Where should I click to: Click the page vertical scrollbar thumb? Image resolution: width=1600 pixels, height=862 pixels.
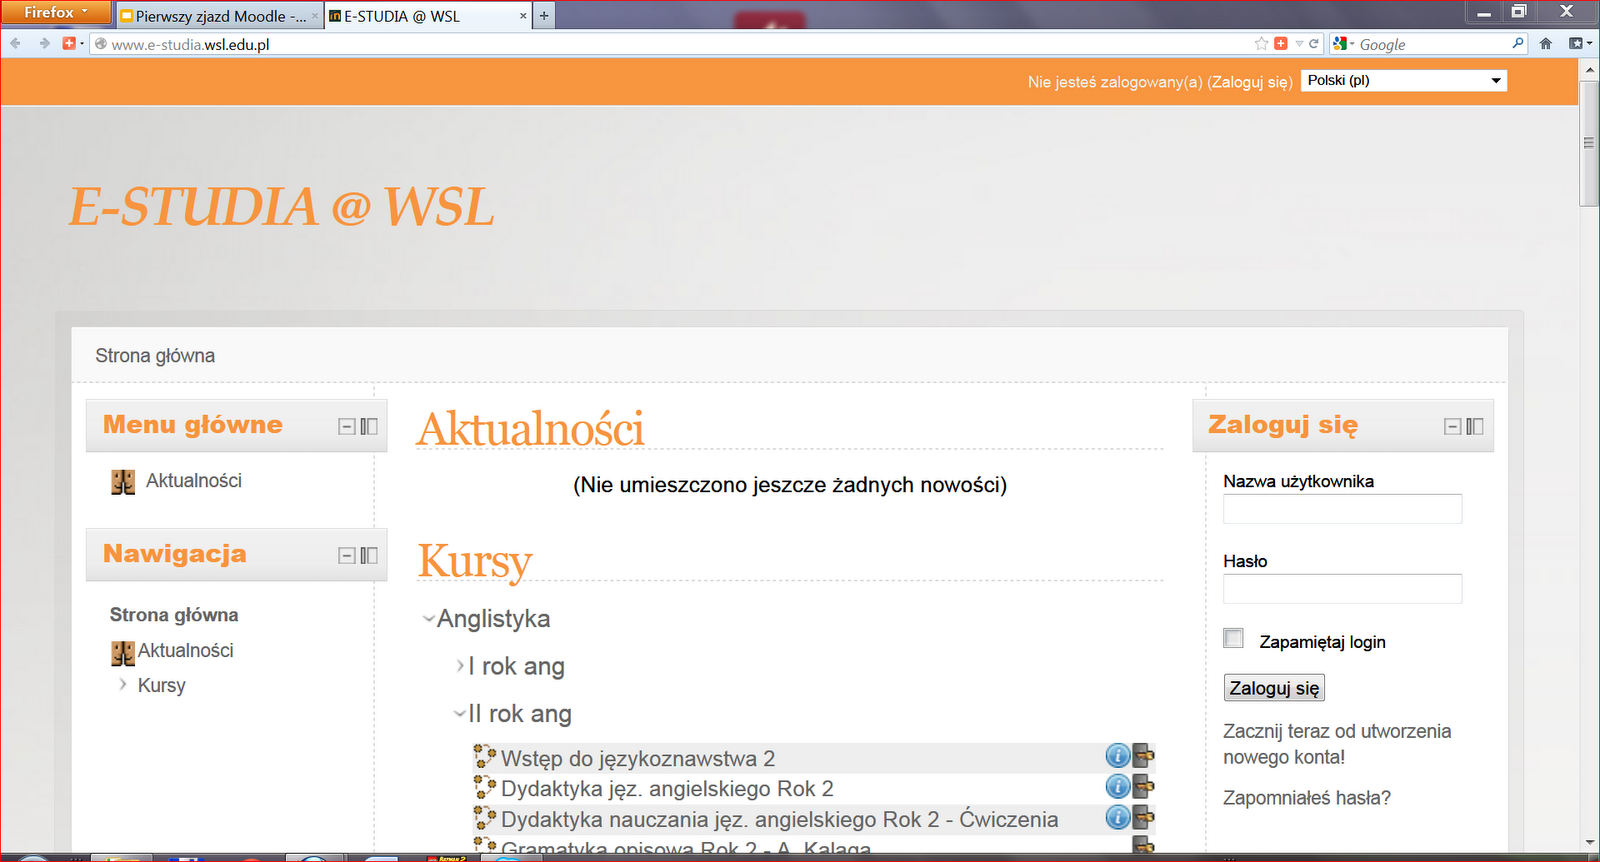click(1589, 143)
